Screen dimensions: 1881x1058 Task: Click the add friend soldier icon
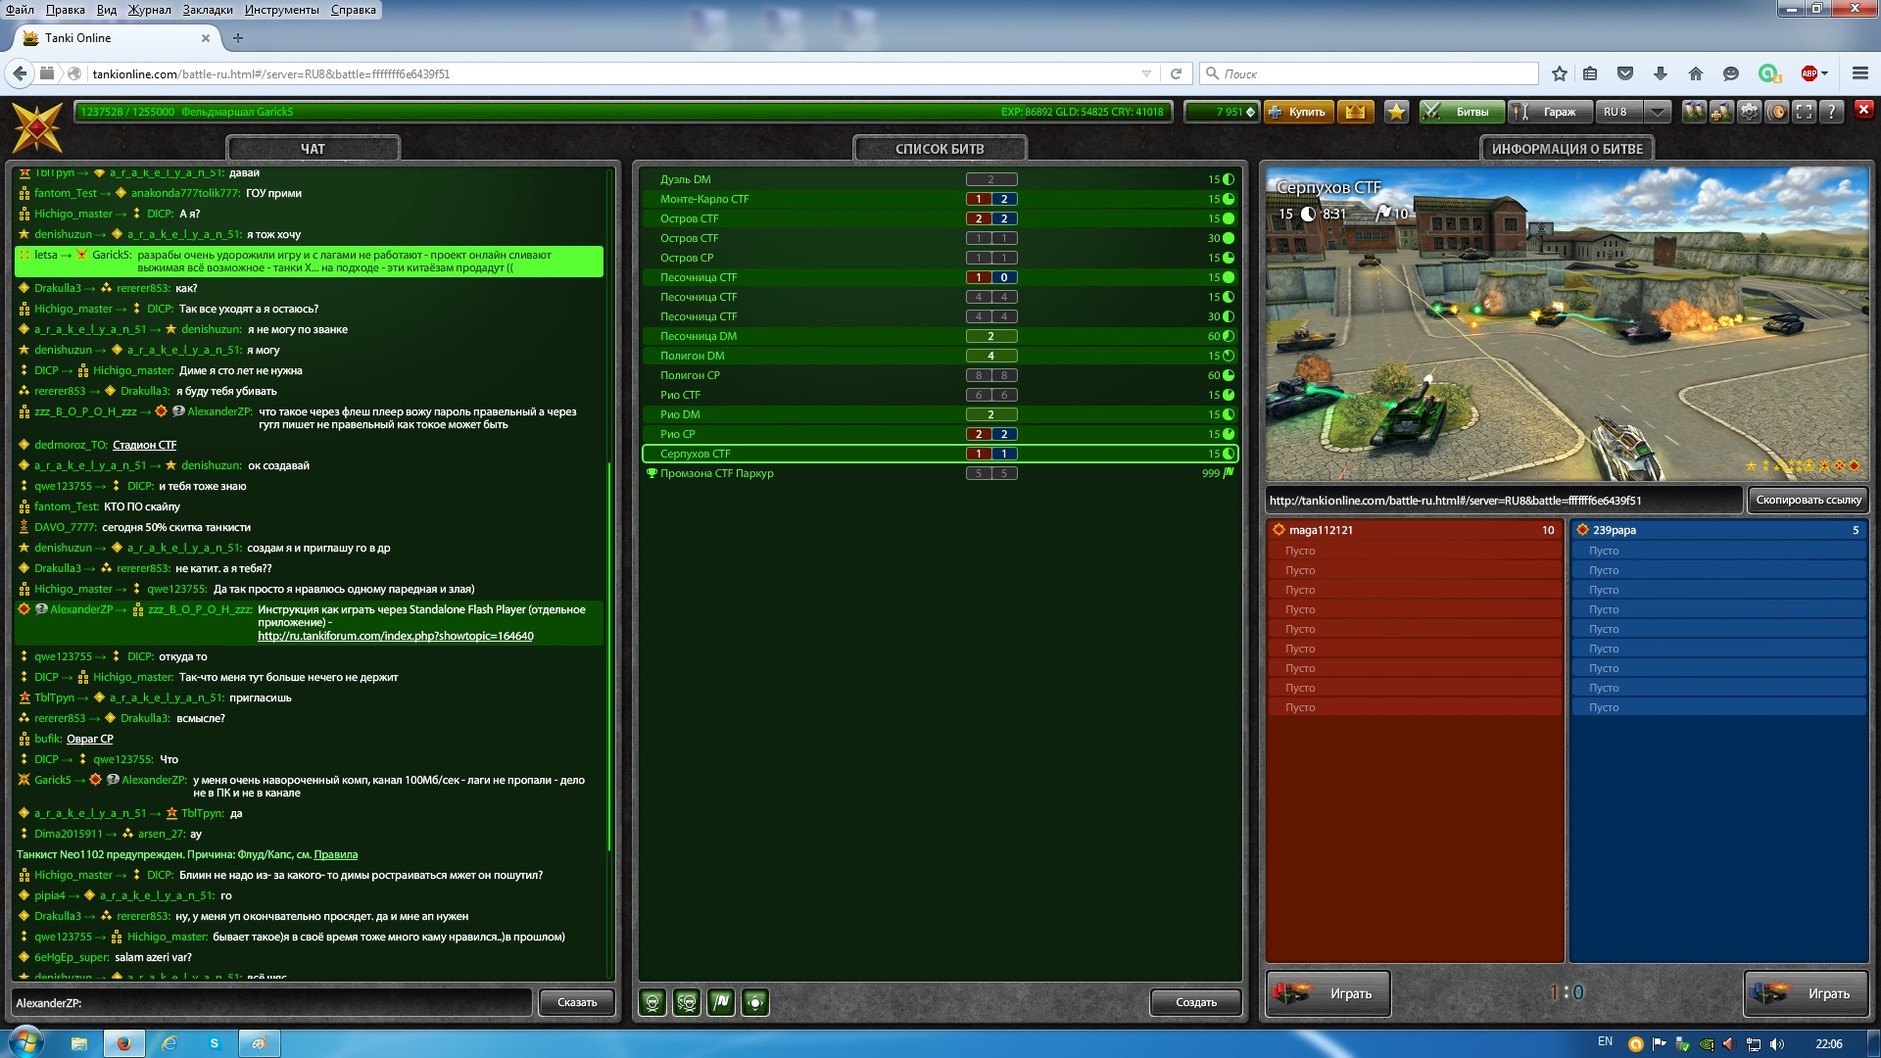[1721, 112]
